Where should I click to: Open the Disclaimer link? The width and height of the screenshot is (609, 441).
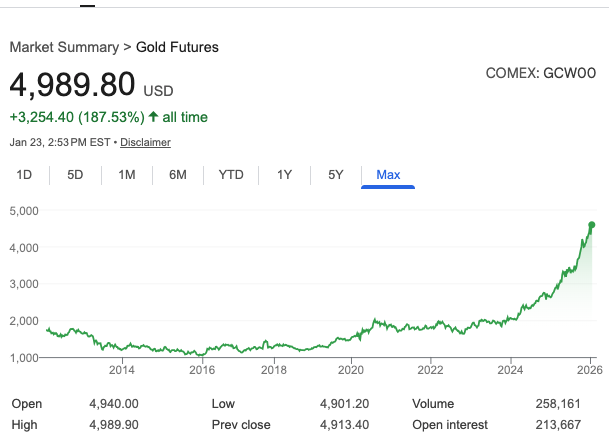pyautogui.click(x=146, y=142)
